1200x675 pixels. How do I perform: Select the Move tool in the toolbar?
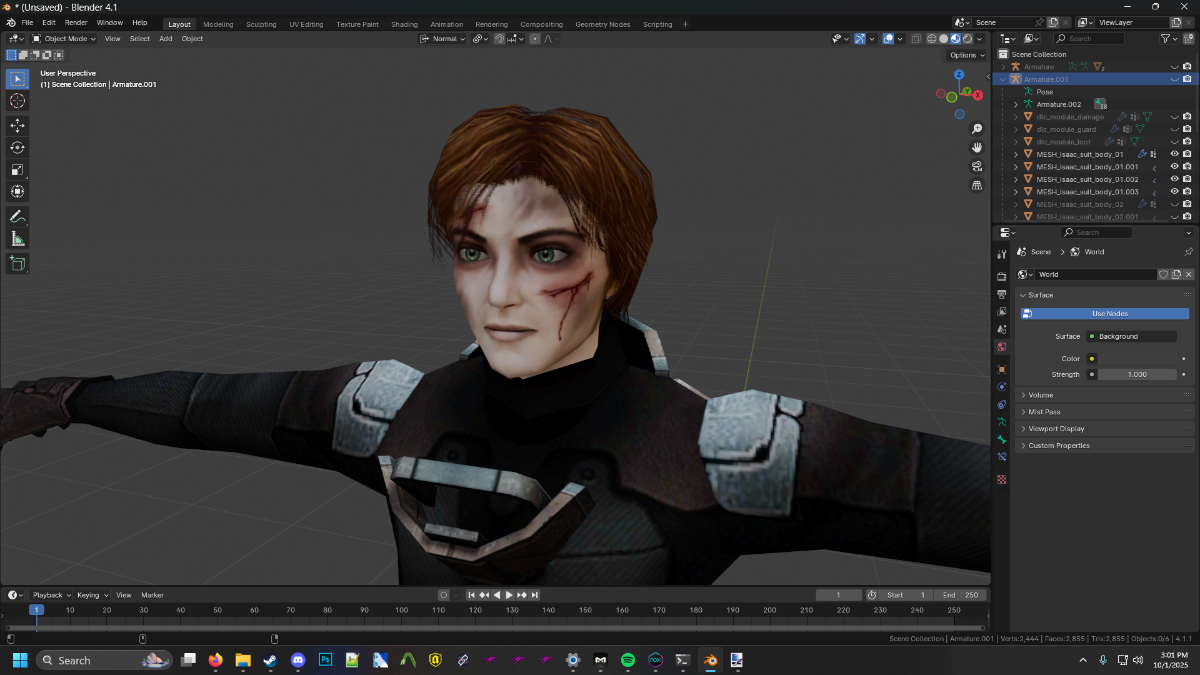click(x=17, y=125)
